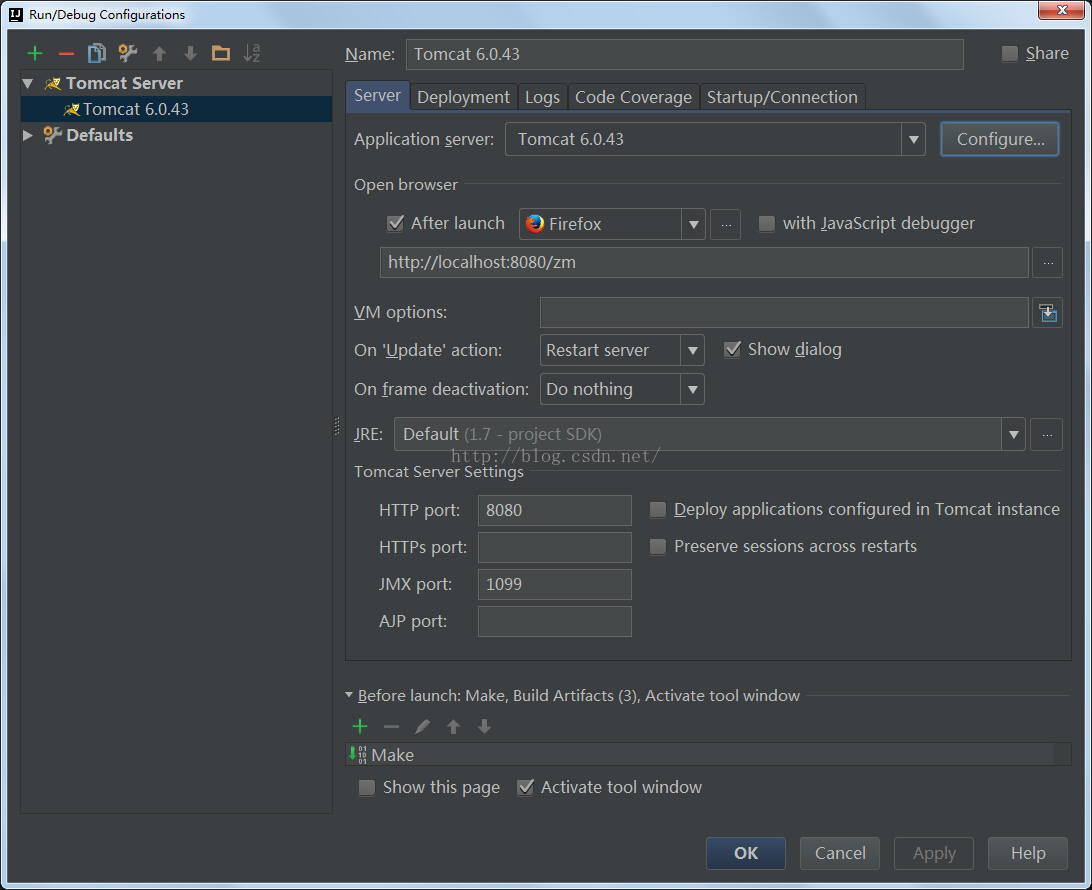Collapse the Tomcat Server tree node

click(x=28, y=84)
